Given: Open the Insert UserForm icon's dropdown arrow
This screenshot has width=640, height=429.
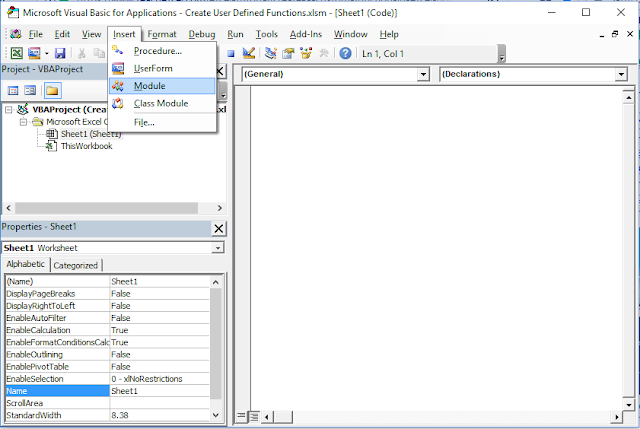Looking at the screenshot, I should (47, 53).
